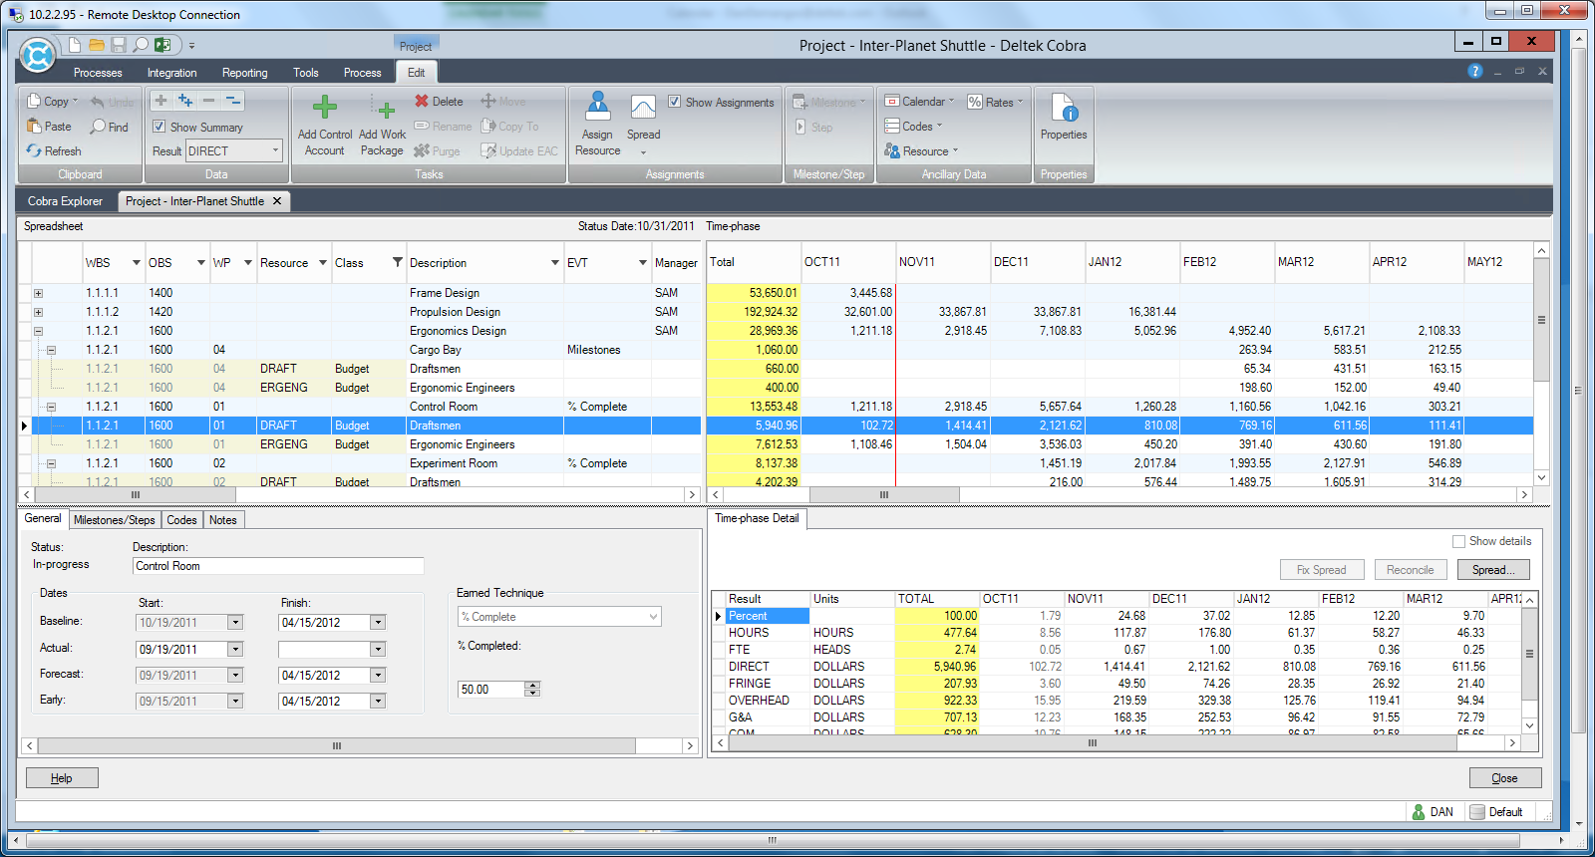Click the Paste icon in Clipboard group
Screen dimensions: 1595x857
34,126
